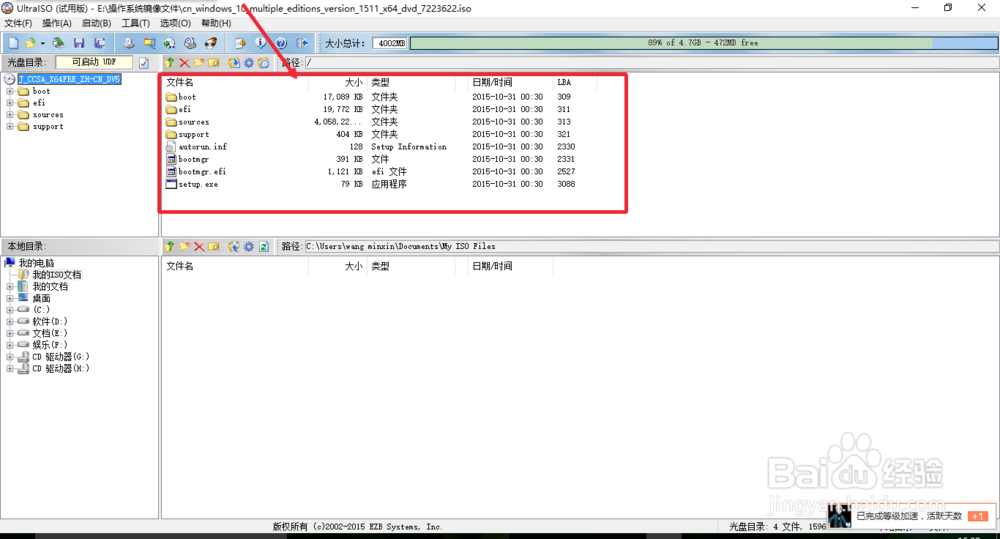Click the image path field showing /
Image resolution: width=1000 pixels, height=539 pixels.
tap(651, 63)
